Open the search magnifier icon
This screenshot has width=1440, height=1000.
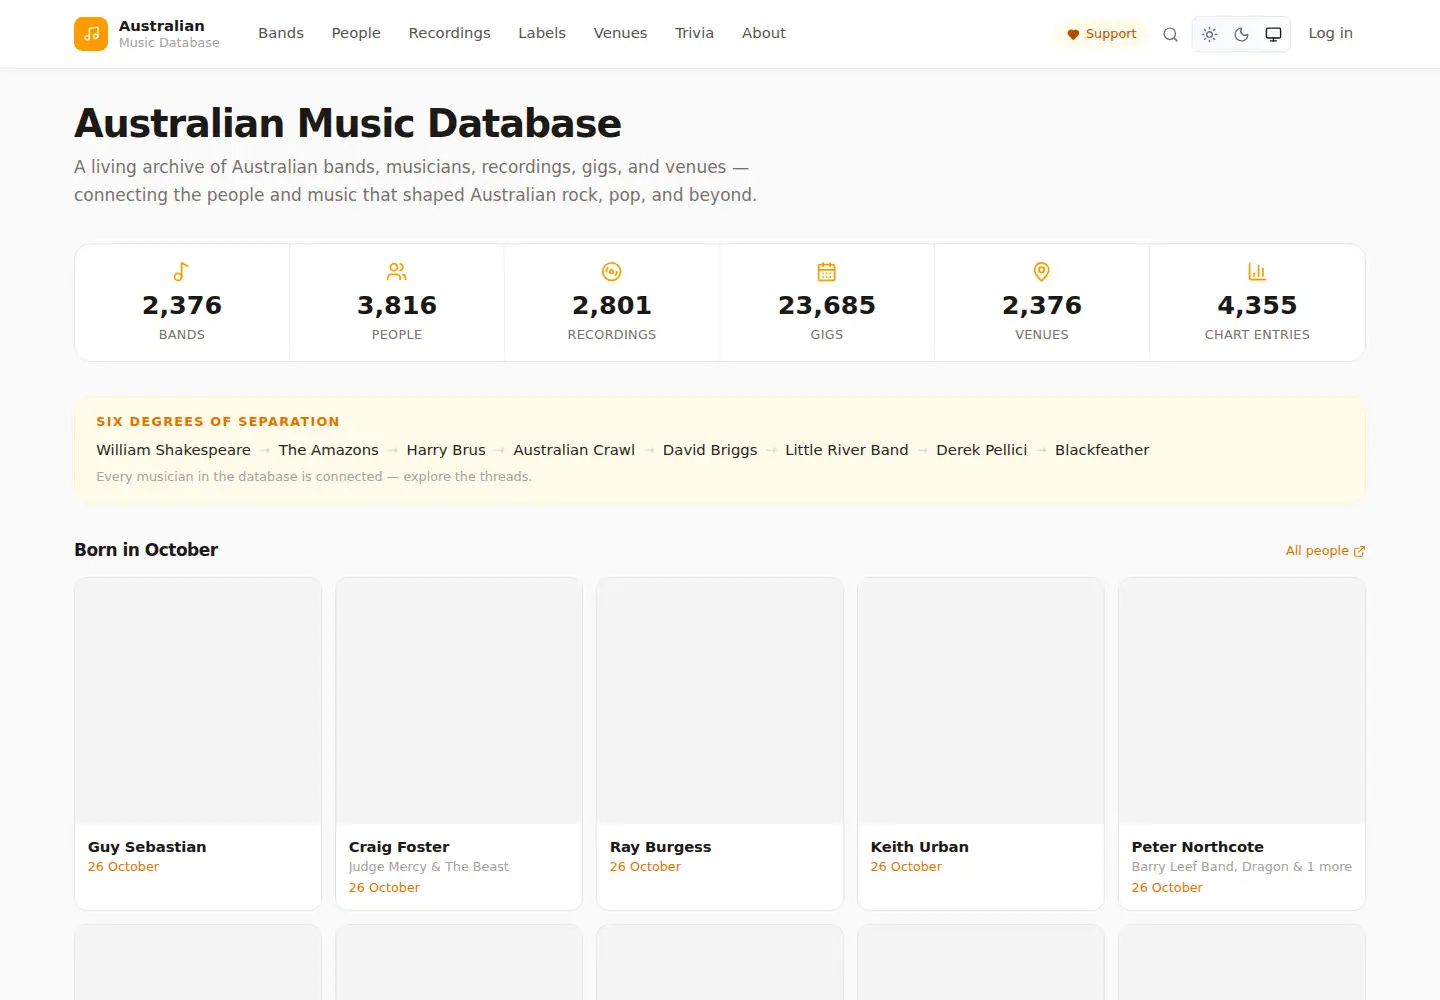[1170, 34]
